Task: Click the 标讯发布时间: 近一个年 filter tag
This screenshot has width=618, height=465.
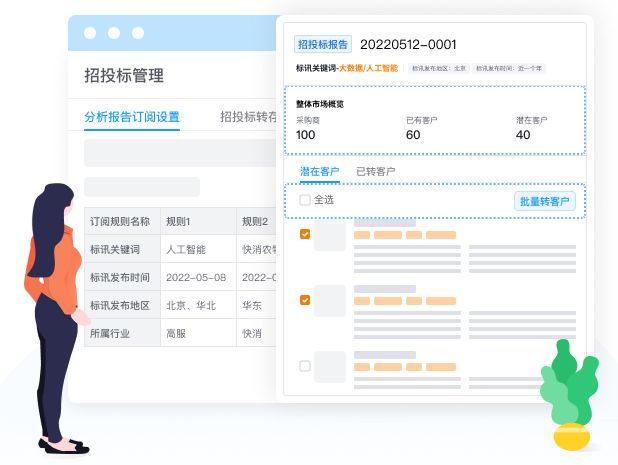Action: point(508,69)
